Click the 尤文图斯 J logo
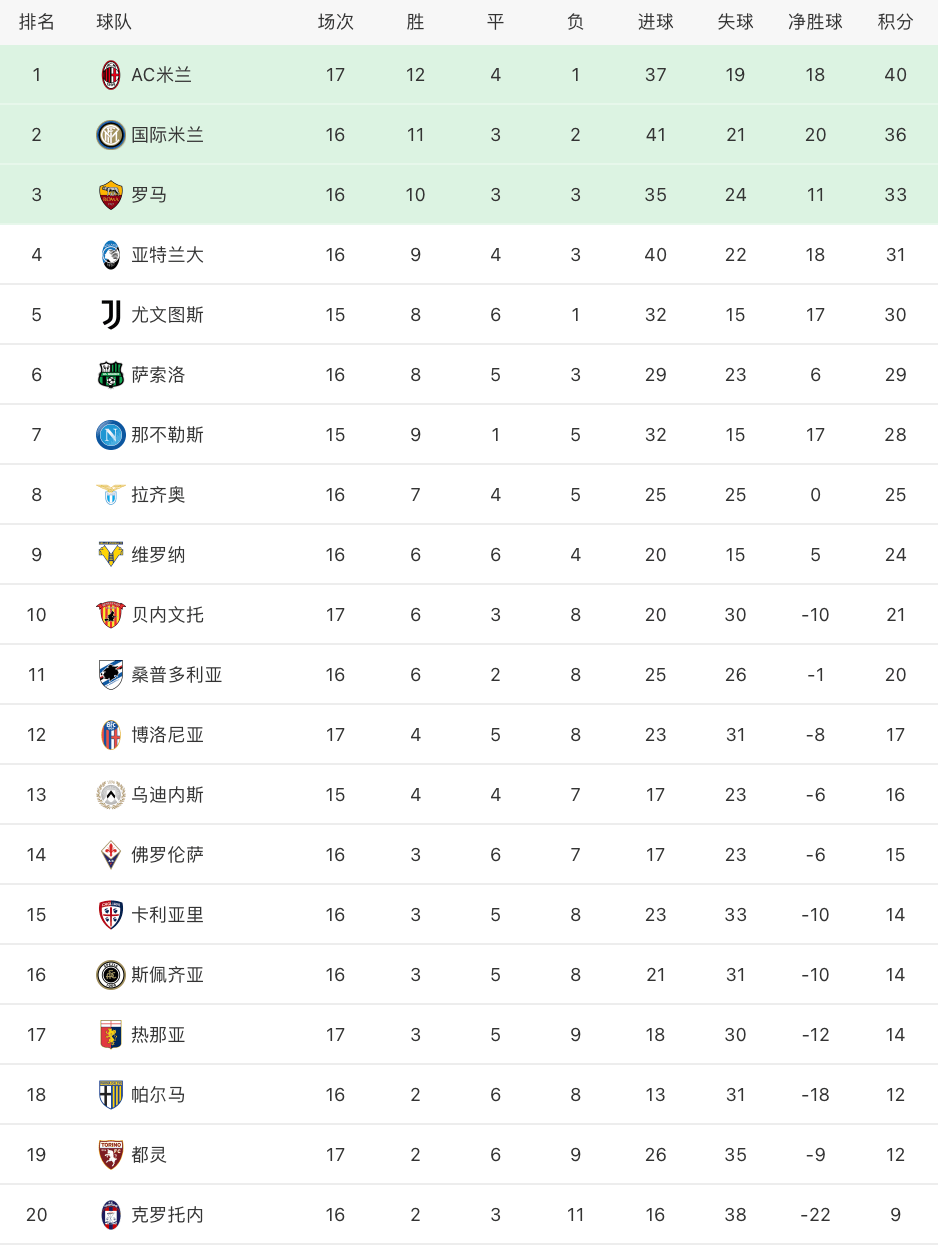Viewport: 938px width, 1246px height. [x=111, y=315]
